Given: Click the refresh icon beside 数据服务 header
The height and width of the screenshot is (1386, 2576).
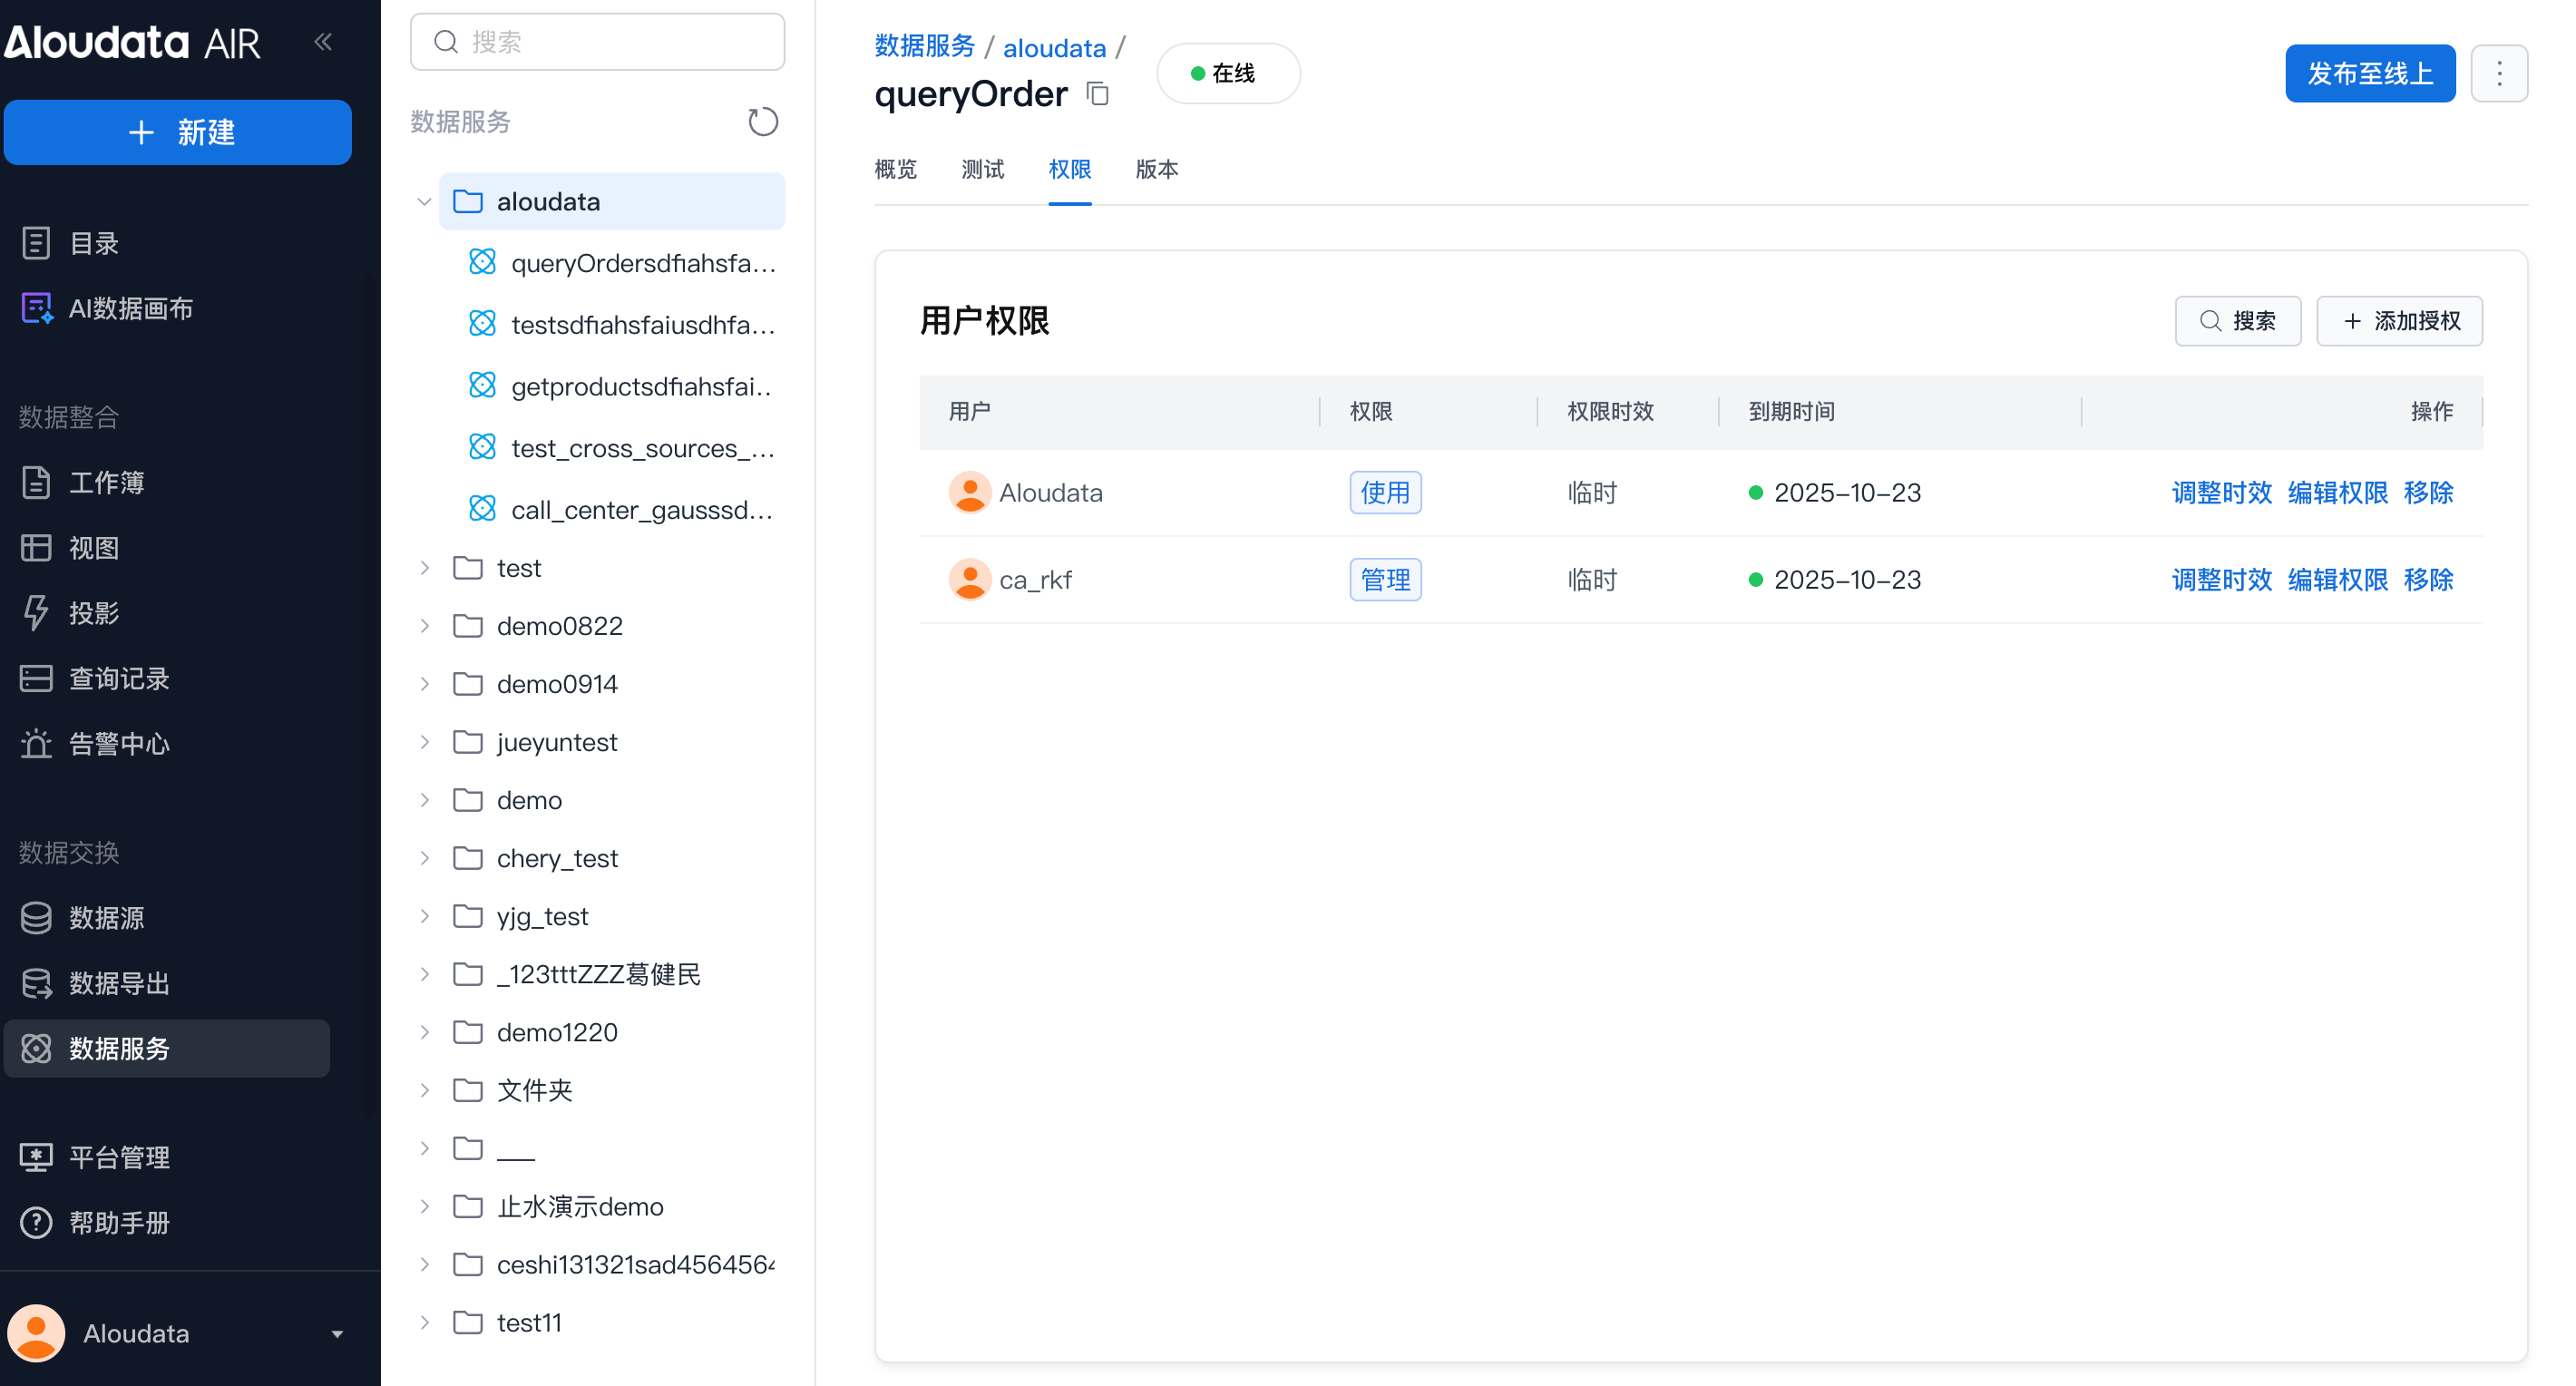Looking at the screenshot, I should click(x=762, y=122).
